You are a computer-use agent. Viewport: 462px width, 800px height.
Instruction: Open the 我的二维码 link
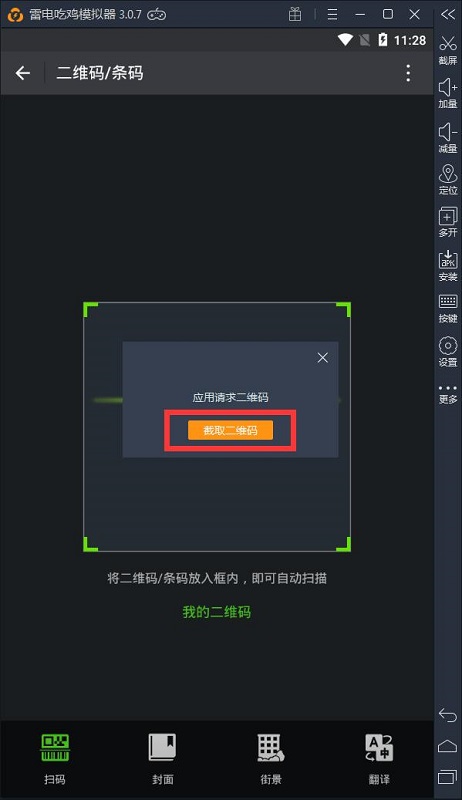point(217,612)
